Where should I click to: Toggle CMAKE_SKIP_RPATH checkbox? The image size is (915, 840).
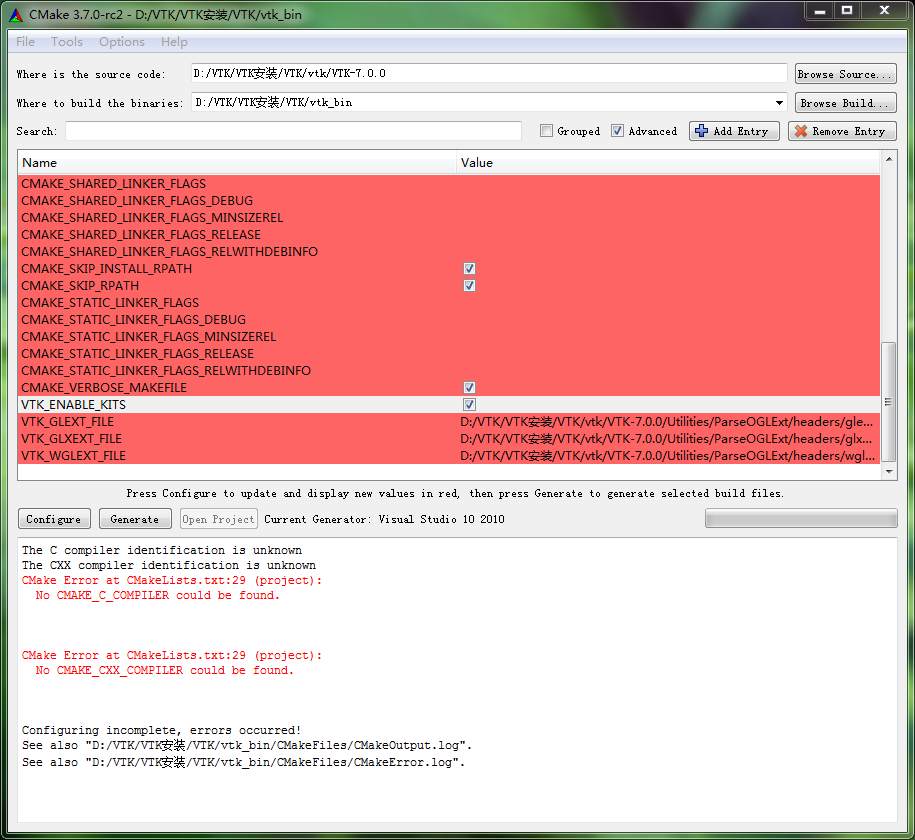(469, 285)
